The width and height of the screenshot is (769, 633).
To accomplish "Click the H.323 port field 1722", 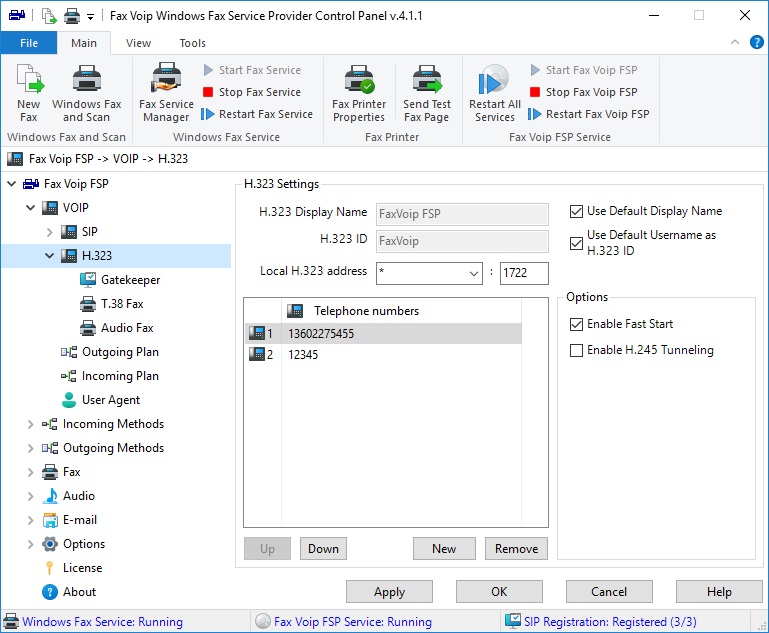I will click(524, 273).
